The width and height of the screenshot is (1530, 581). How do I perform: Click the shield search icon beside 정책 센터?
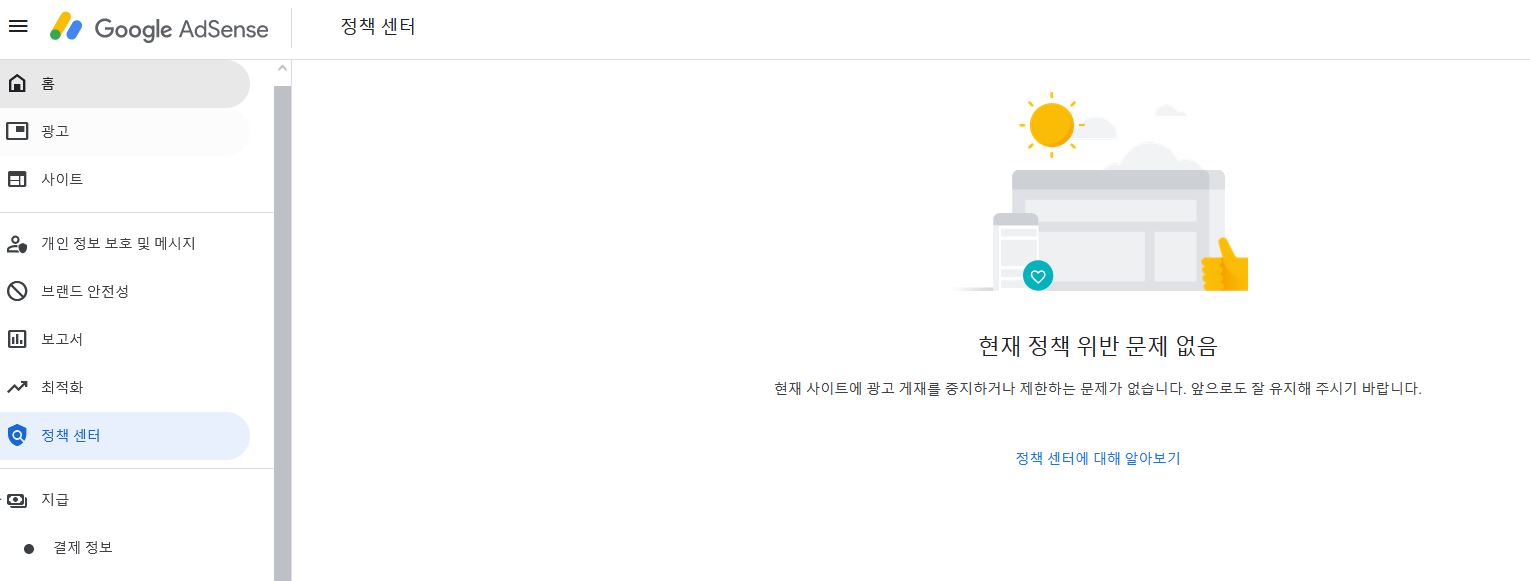click(x=17, y=435)
